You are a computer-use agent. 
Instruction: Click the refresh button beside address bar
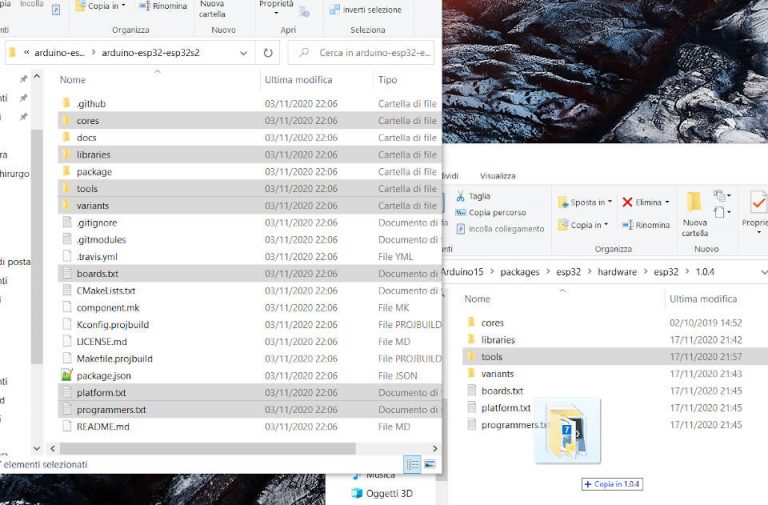tap(268, 53)
